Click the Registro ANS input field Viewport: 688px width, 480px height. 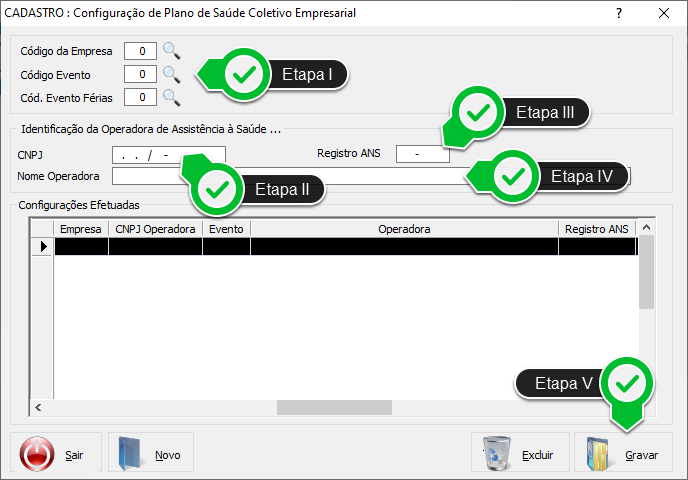pyautogui.click(x=422, y=154)
